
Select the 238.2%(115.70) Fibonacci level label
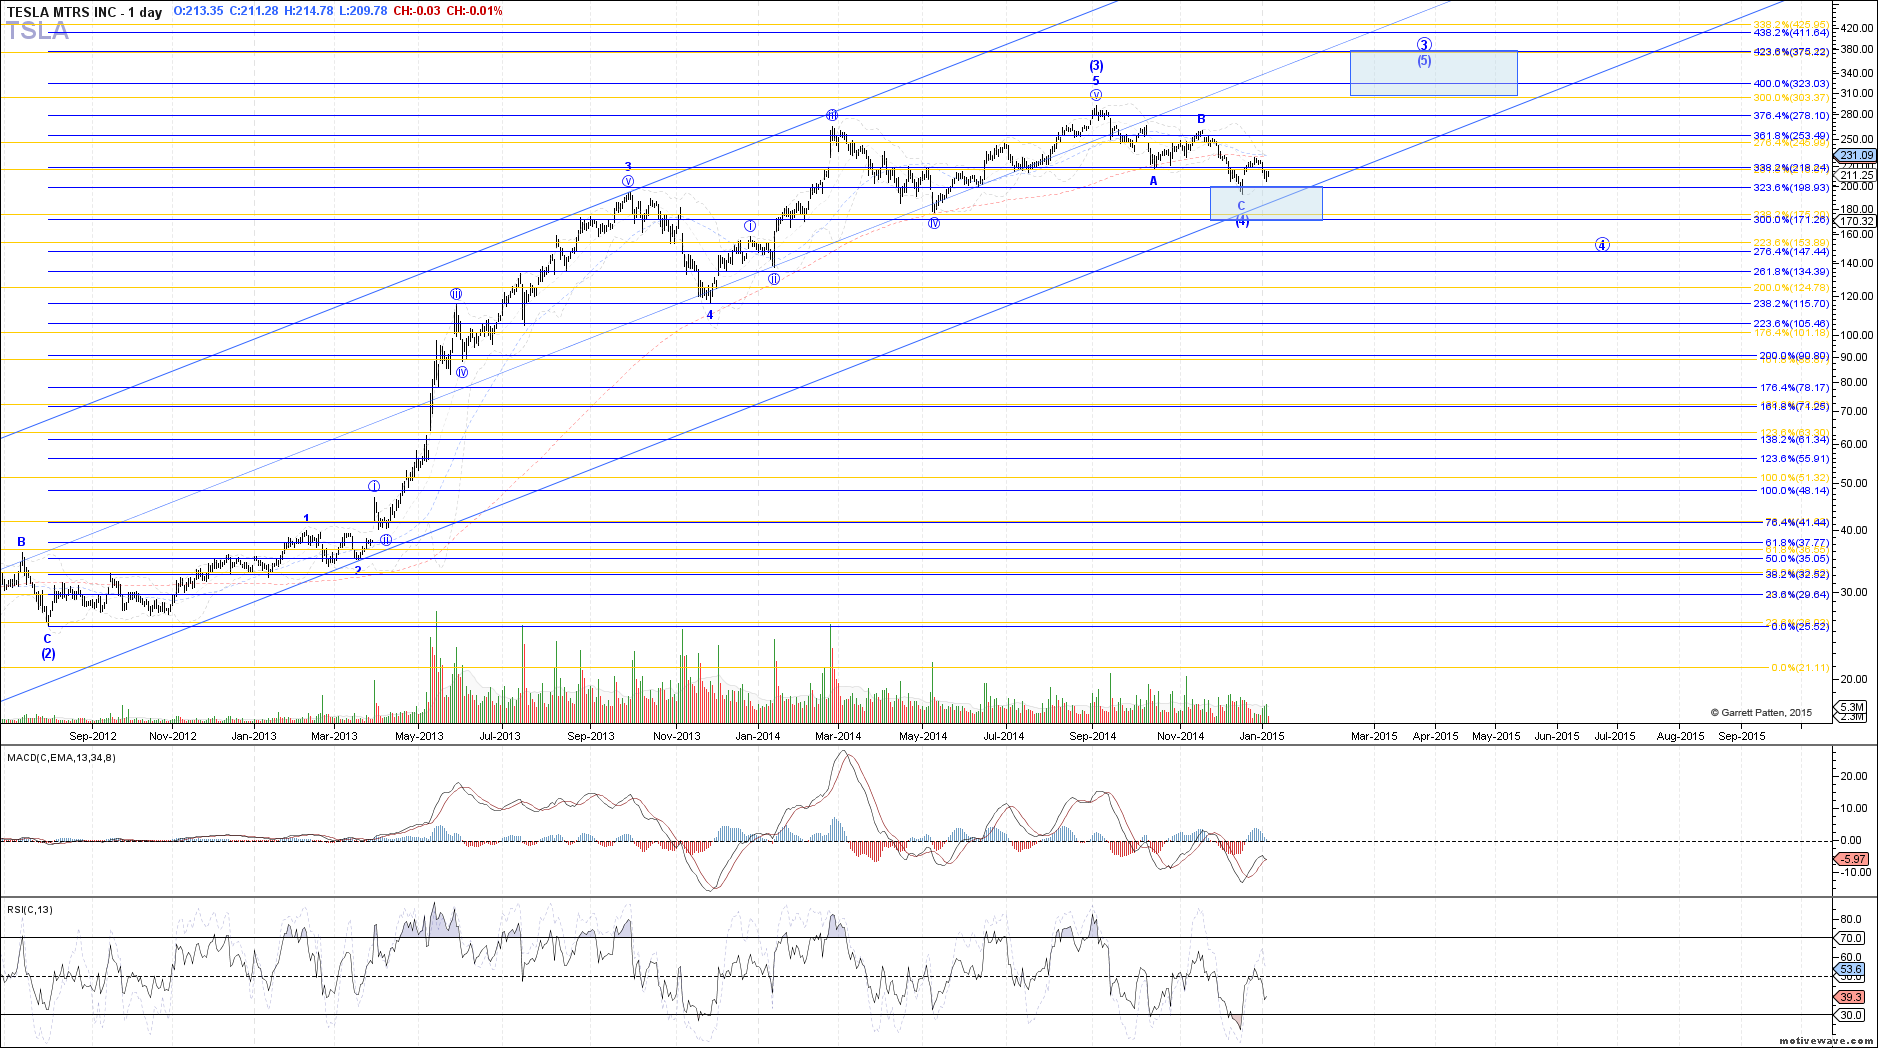[1791, 304]
